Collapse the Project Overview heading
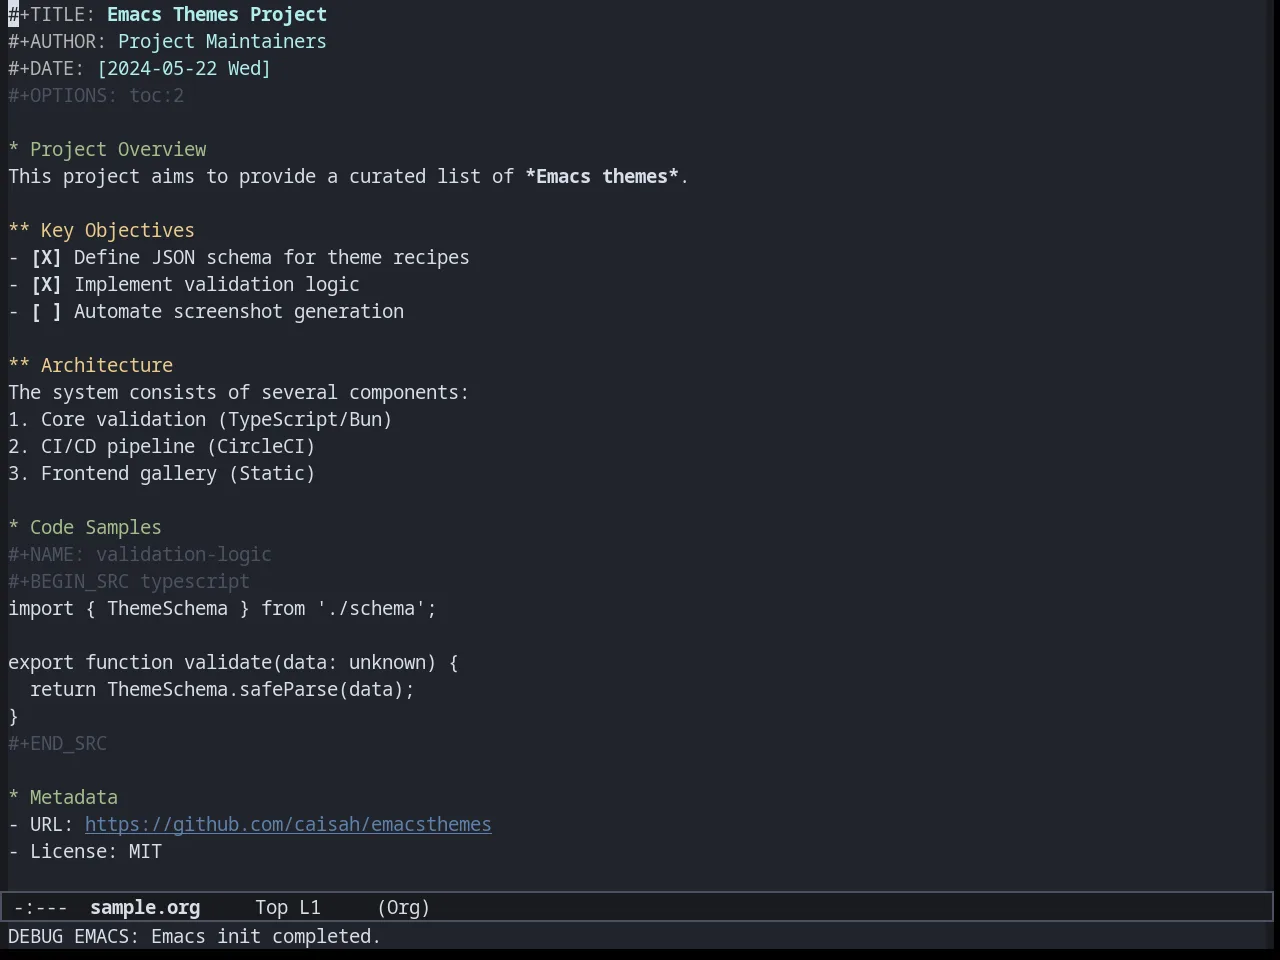The image size is (1280, 960). (107, 150)
